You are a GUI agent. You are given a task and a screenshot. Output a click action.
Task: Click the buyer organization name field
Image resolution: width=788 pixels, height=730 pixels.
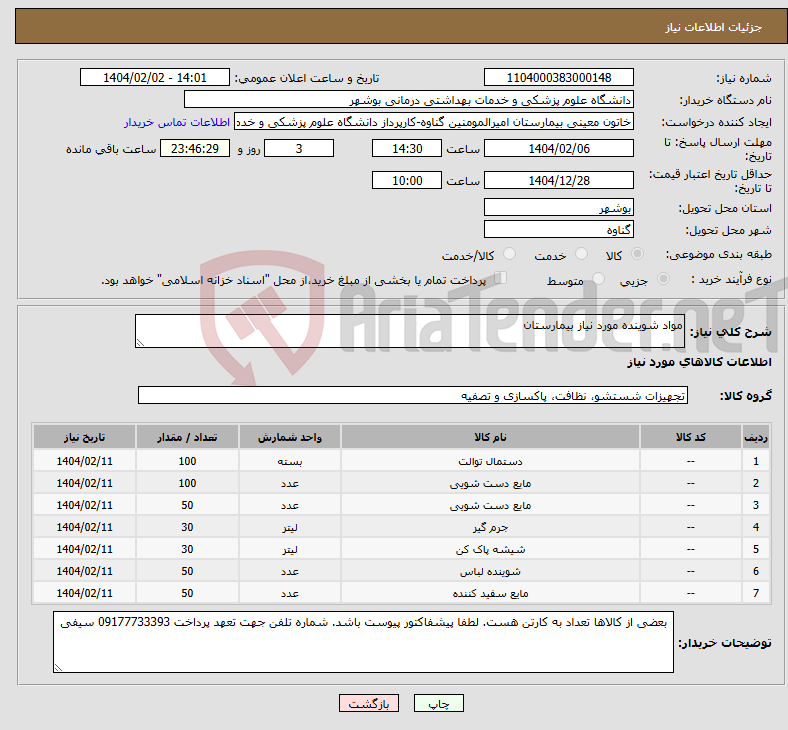[x=409, y=99]
